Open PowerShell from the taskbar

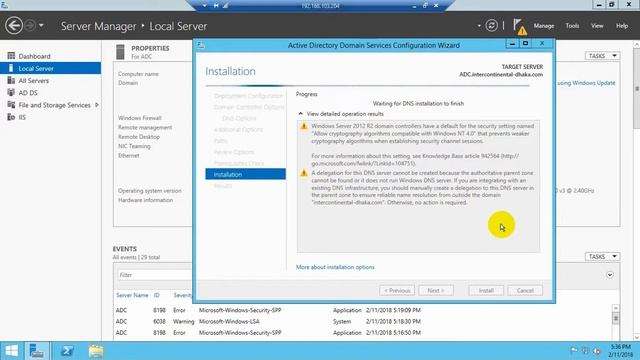tap(67, 351)
